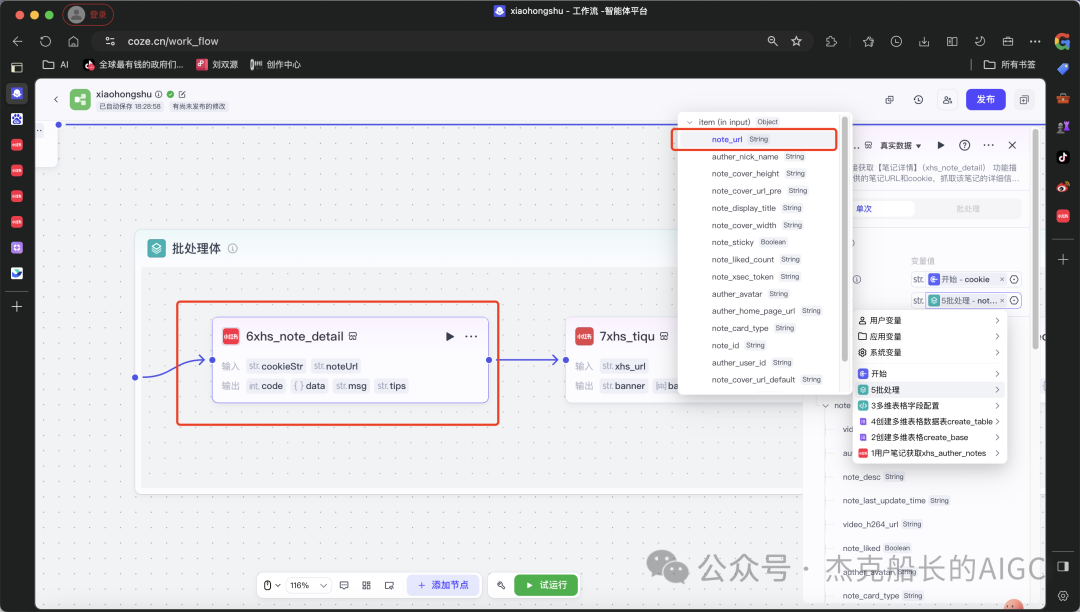Click the duplicate workflow icon in header
The width and height of the screenshot is (1080, 612).
pyautogui.click(x=889, y=100)
